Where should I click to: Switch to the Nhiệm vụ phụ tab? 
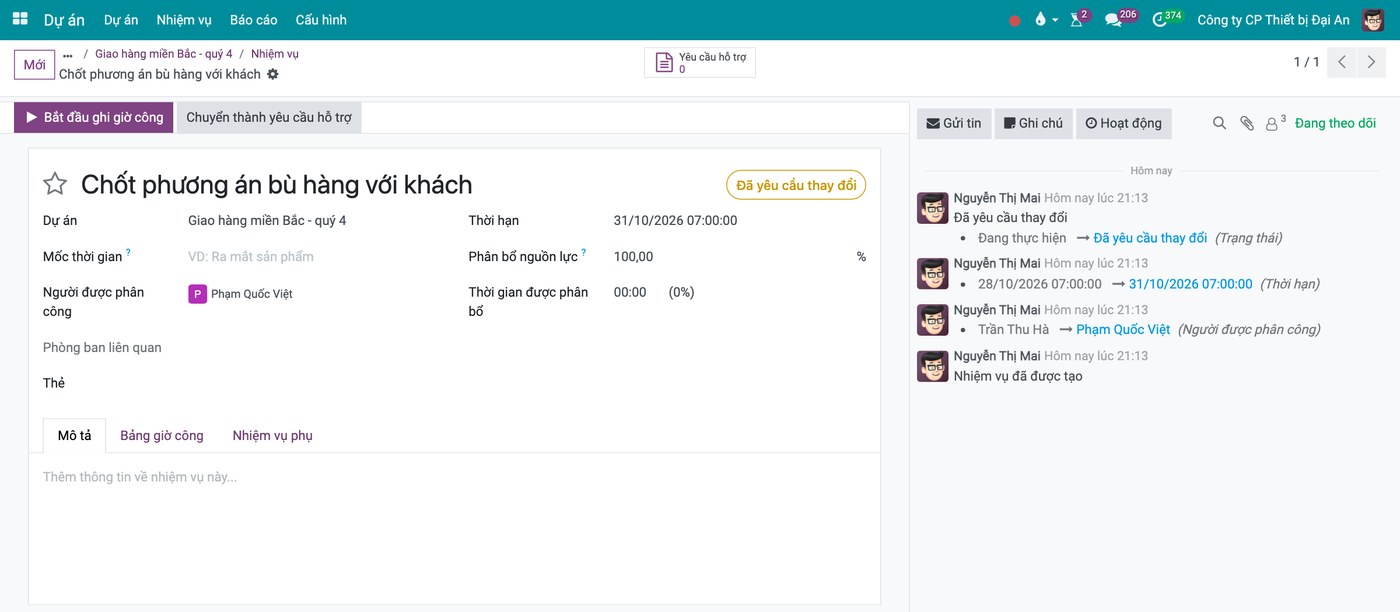[x=273, y=436]
